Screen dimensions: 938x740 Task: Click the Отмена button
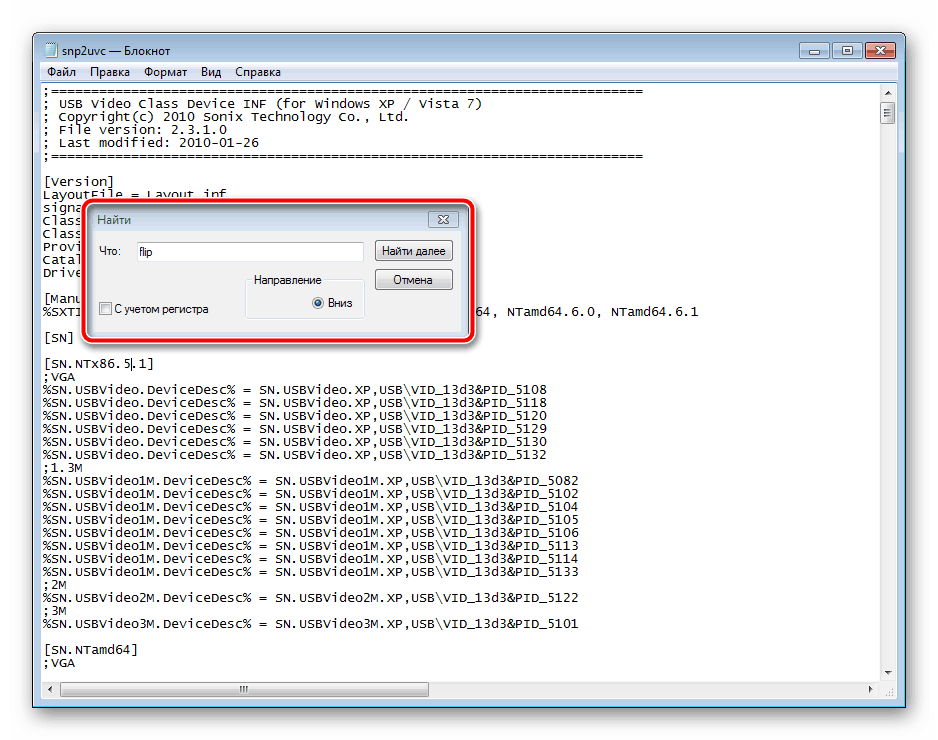coord(413,280)
